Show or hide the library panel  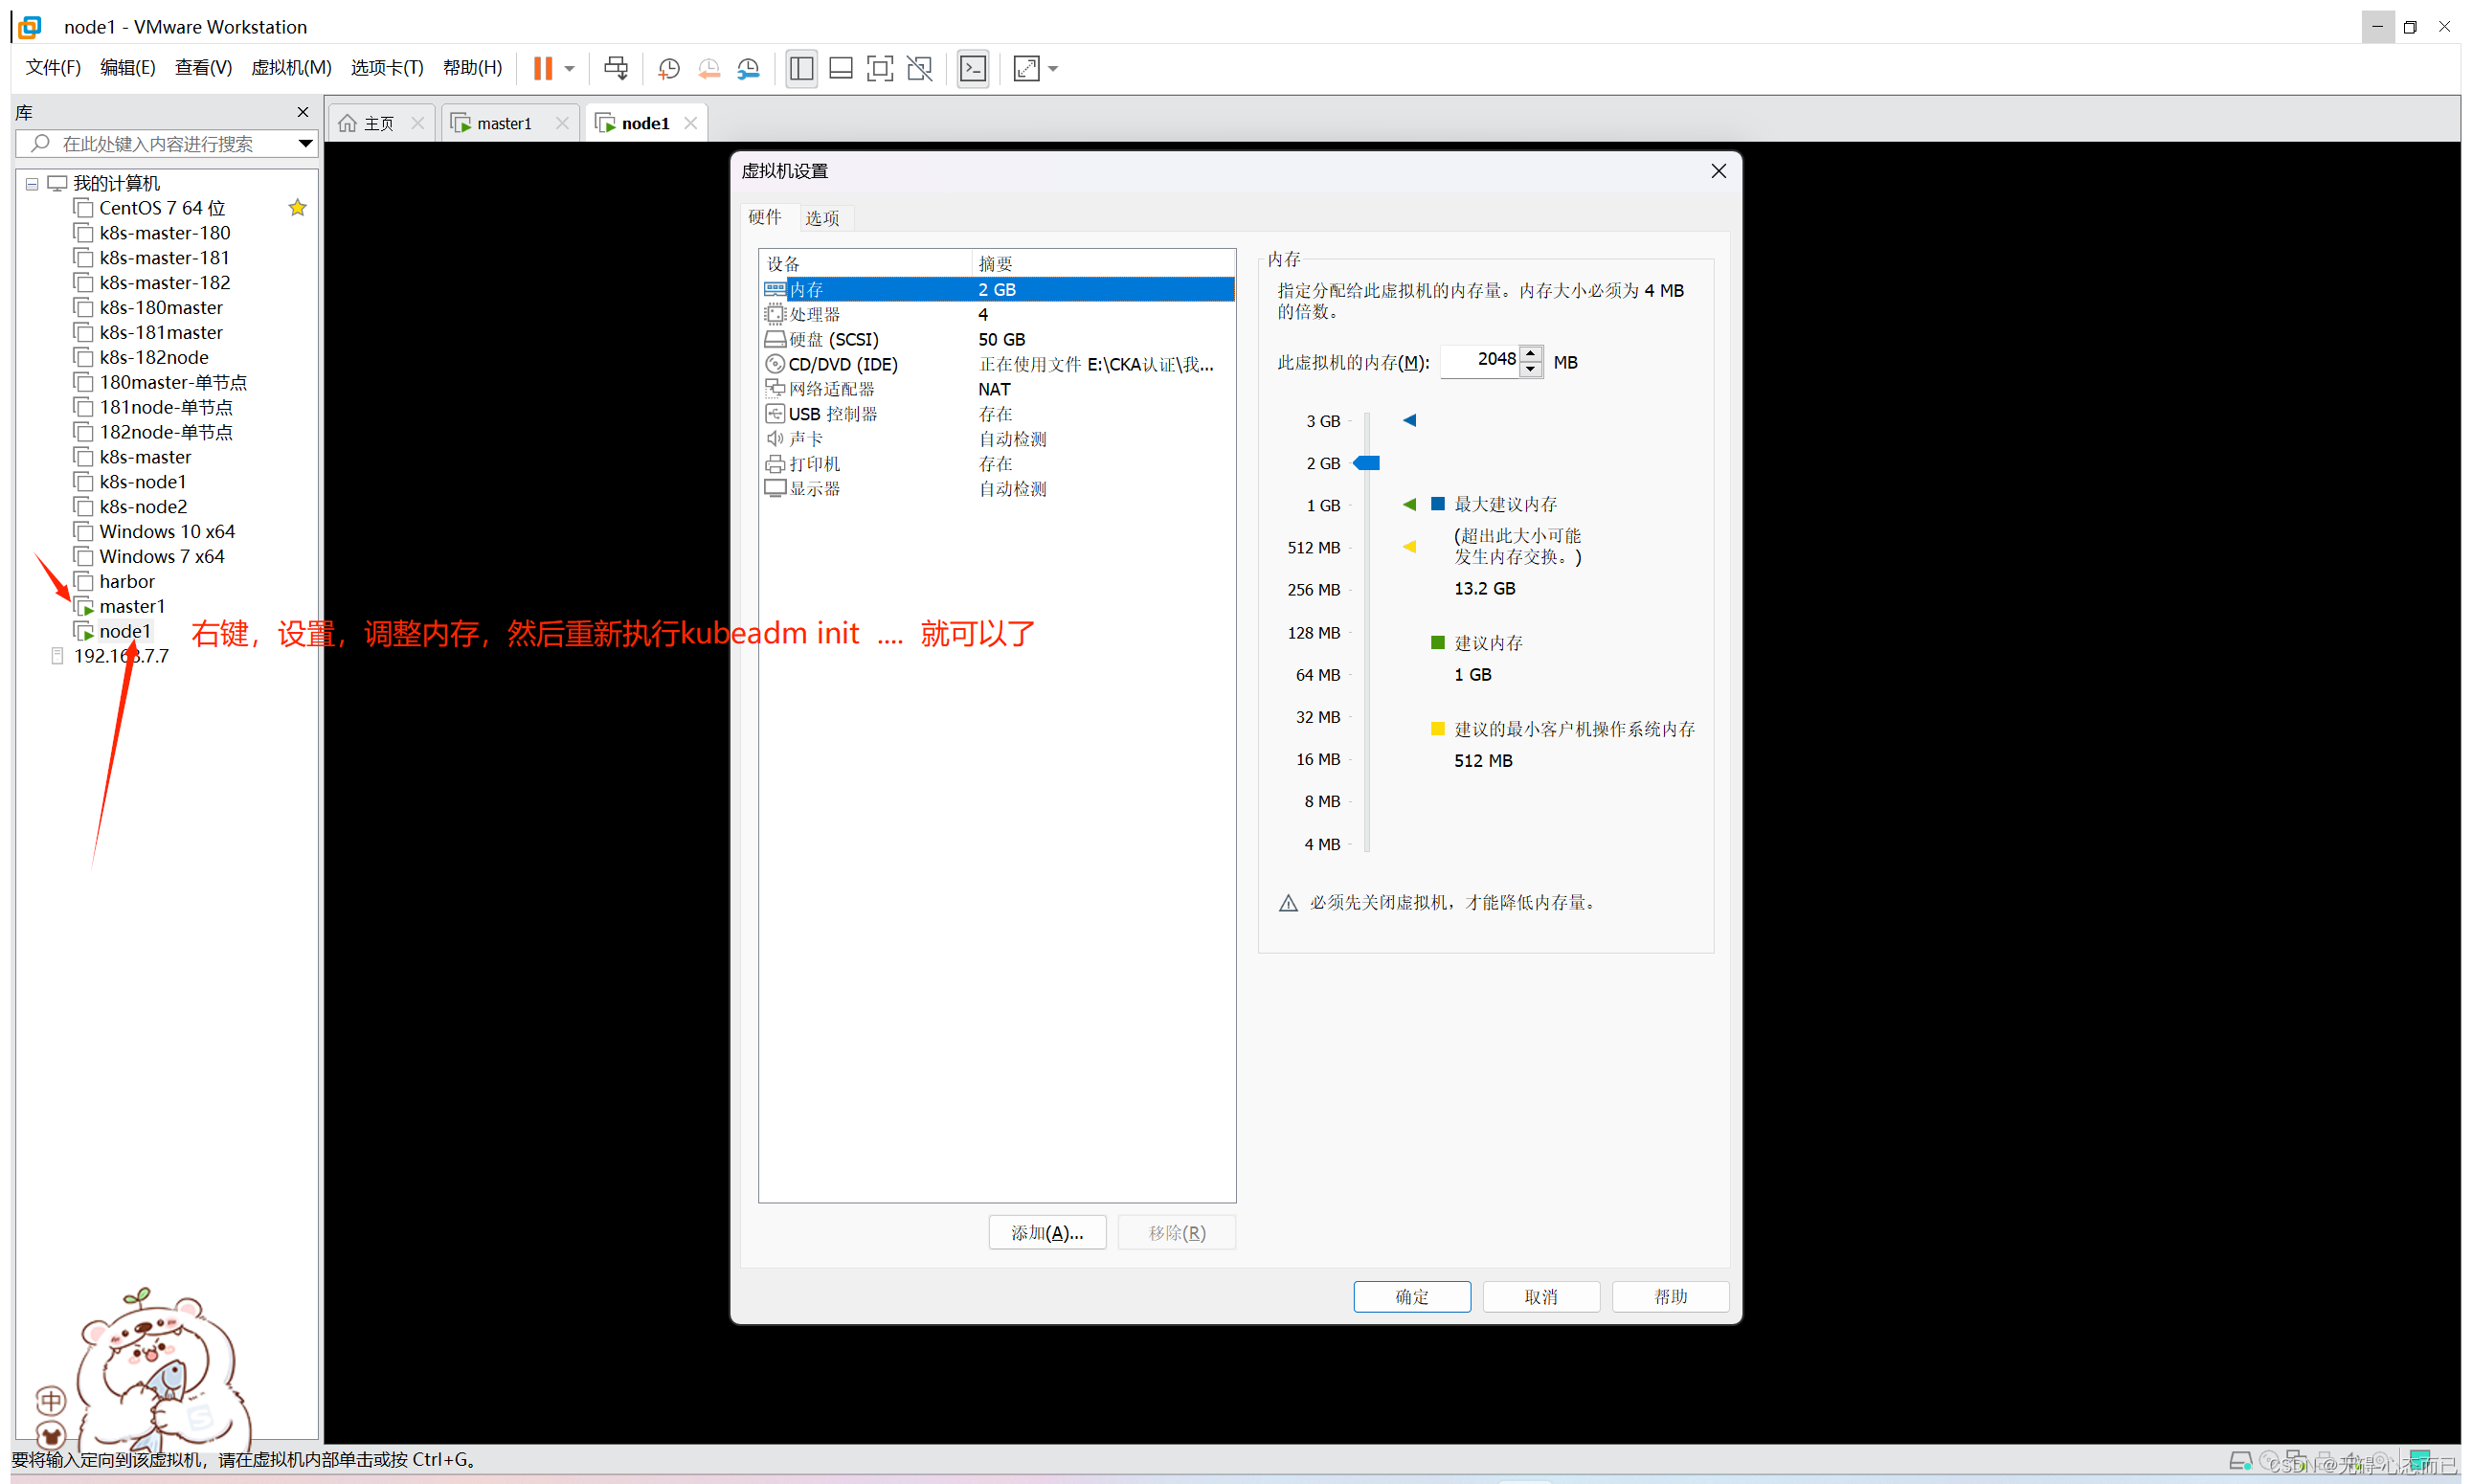click(801, 68)
